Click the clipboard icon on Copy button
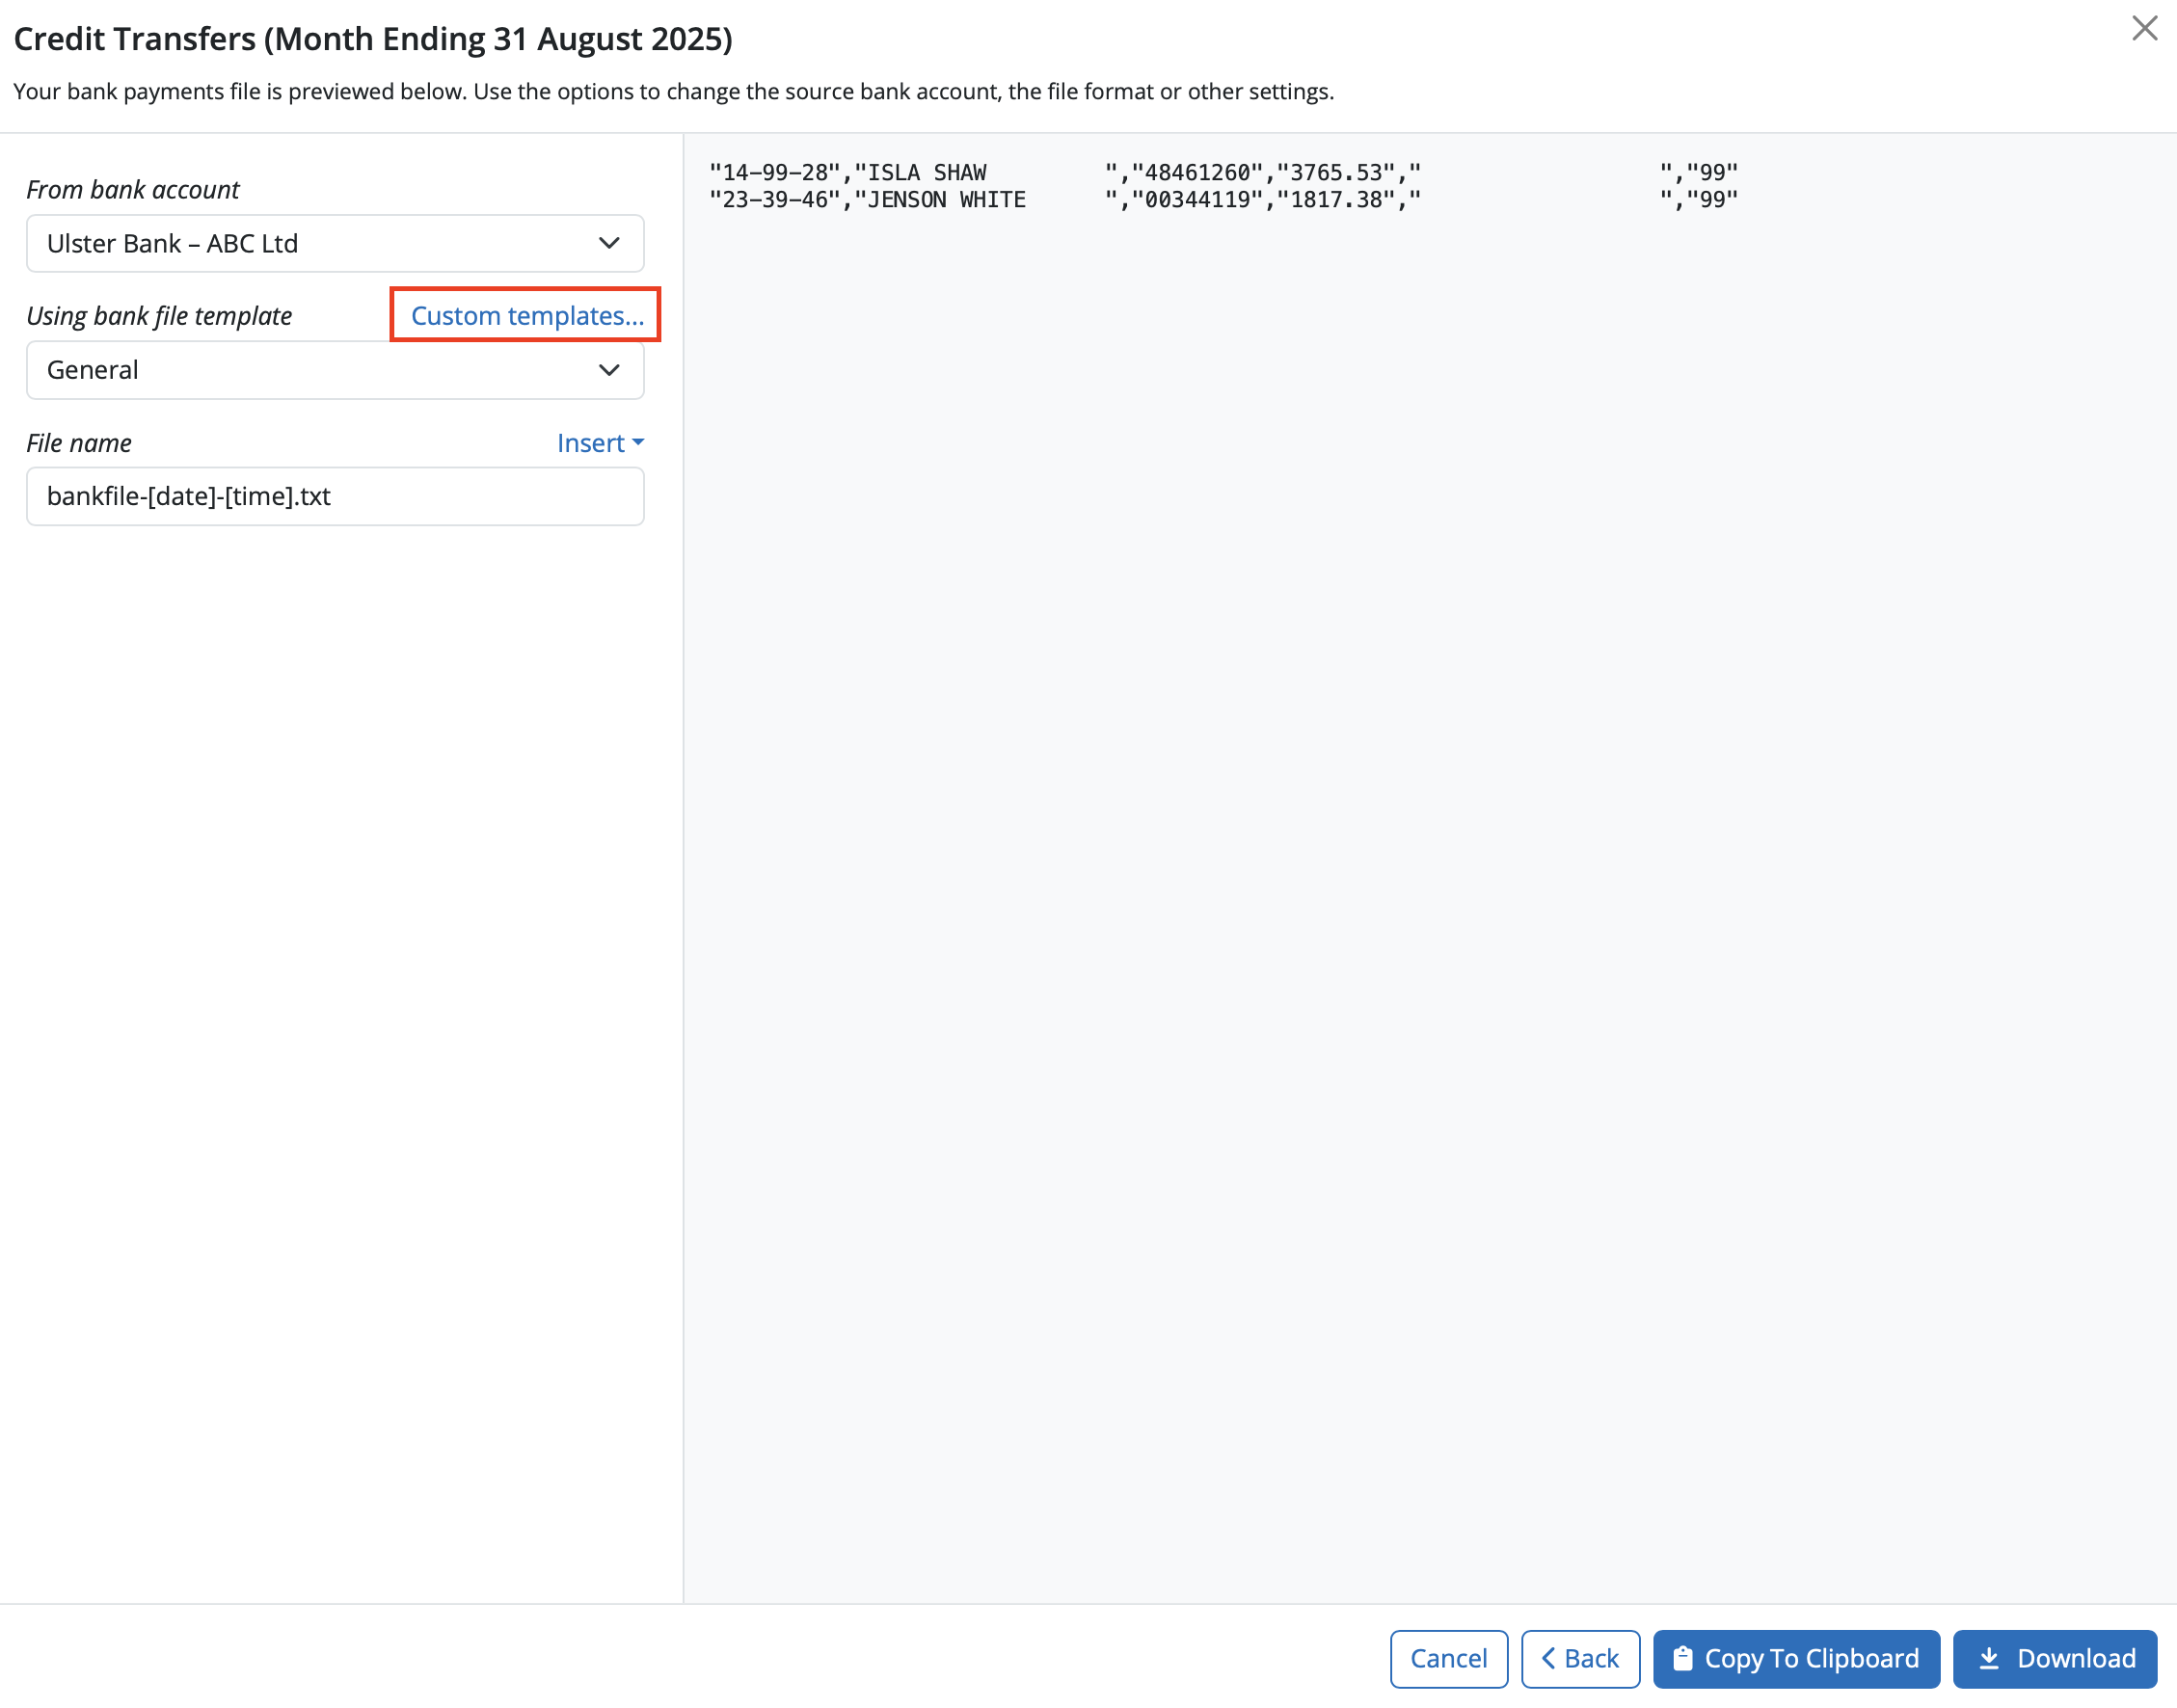This screenshot has height=1708, width=2177. (1683, 1658)
